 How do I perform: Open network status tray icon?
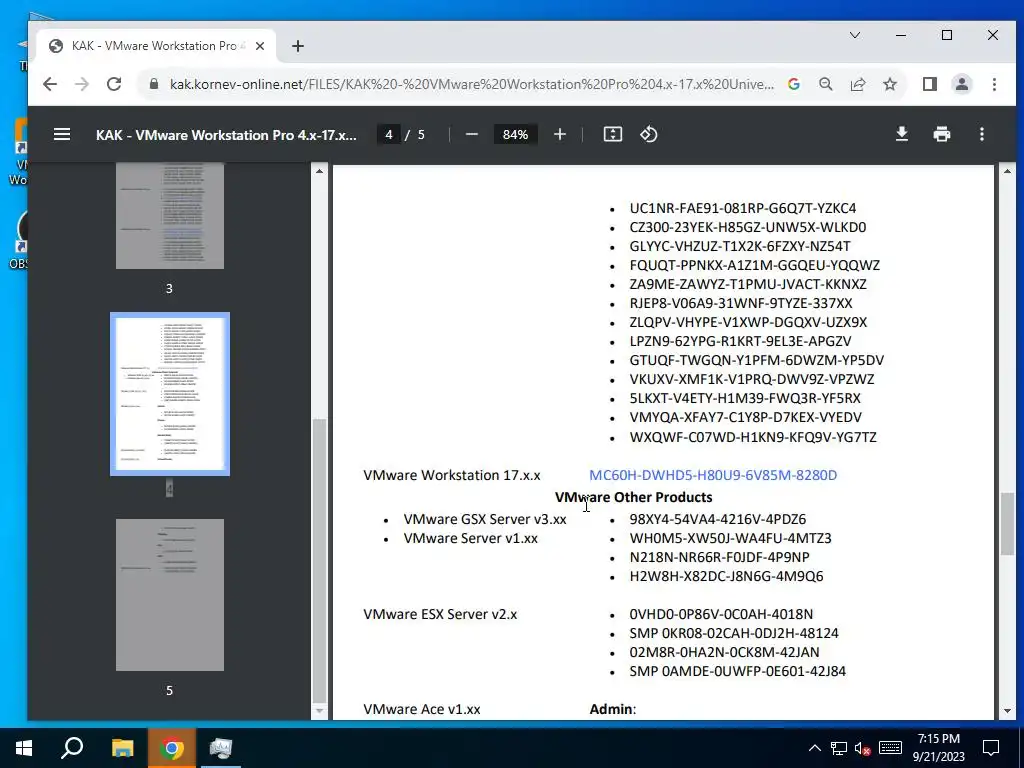click(839, 748)
